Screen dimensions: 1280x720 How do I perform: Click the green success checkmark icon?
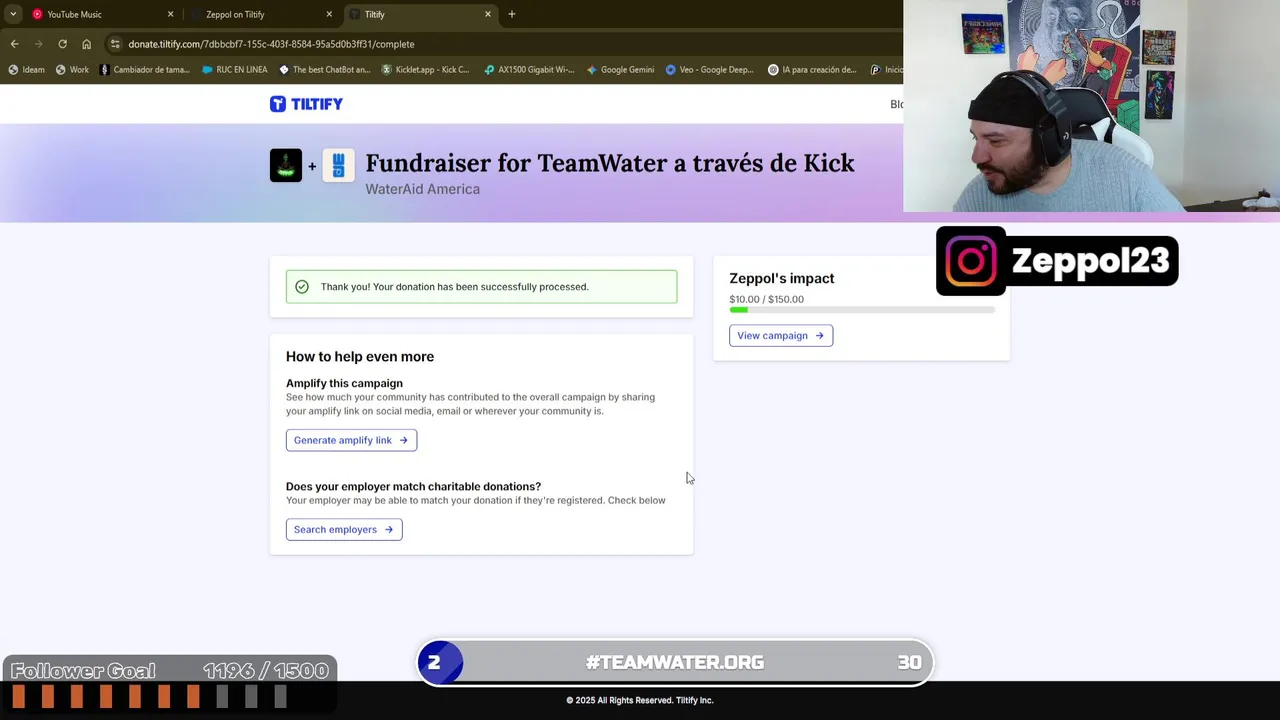tap(302, 287)
